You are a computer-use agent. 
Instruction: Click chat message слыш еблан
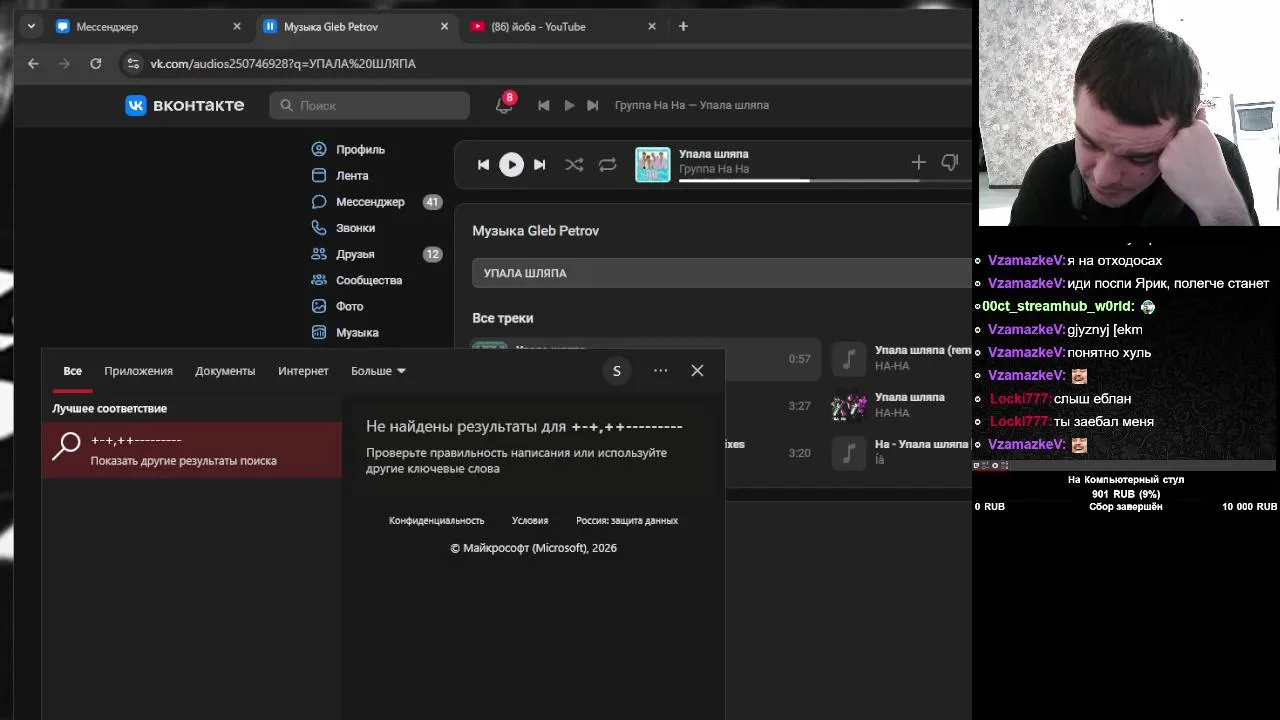1092,398
